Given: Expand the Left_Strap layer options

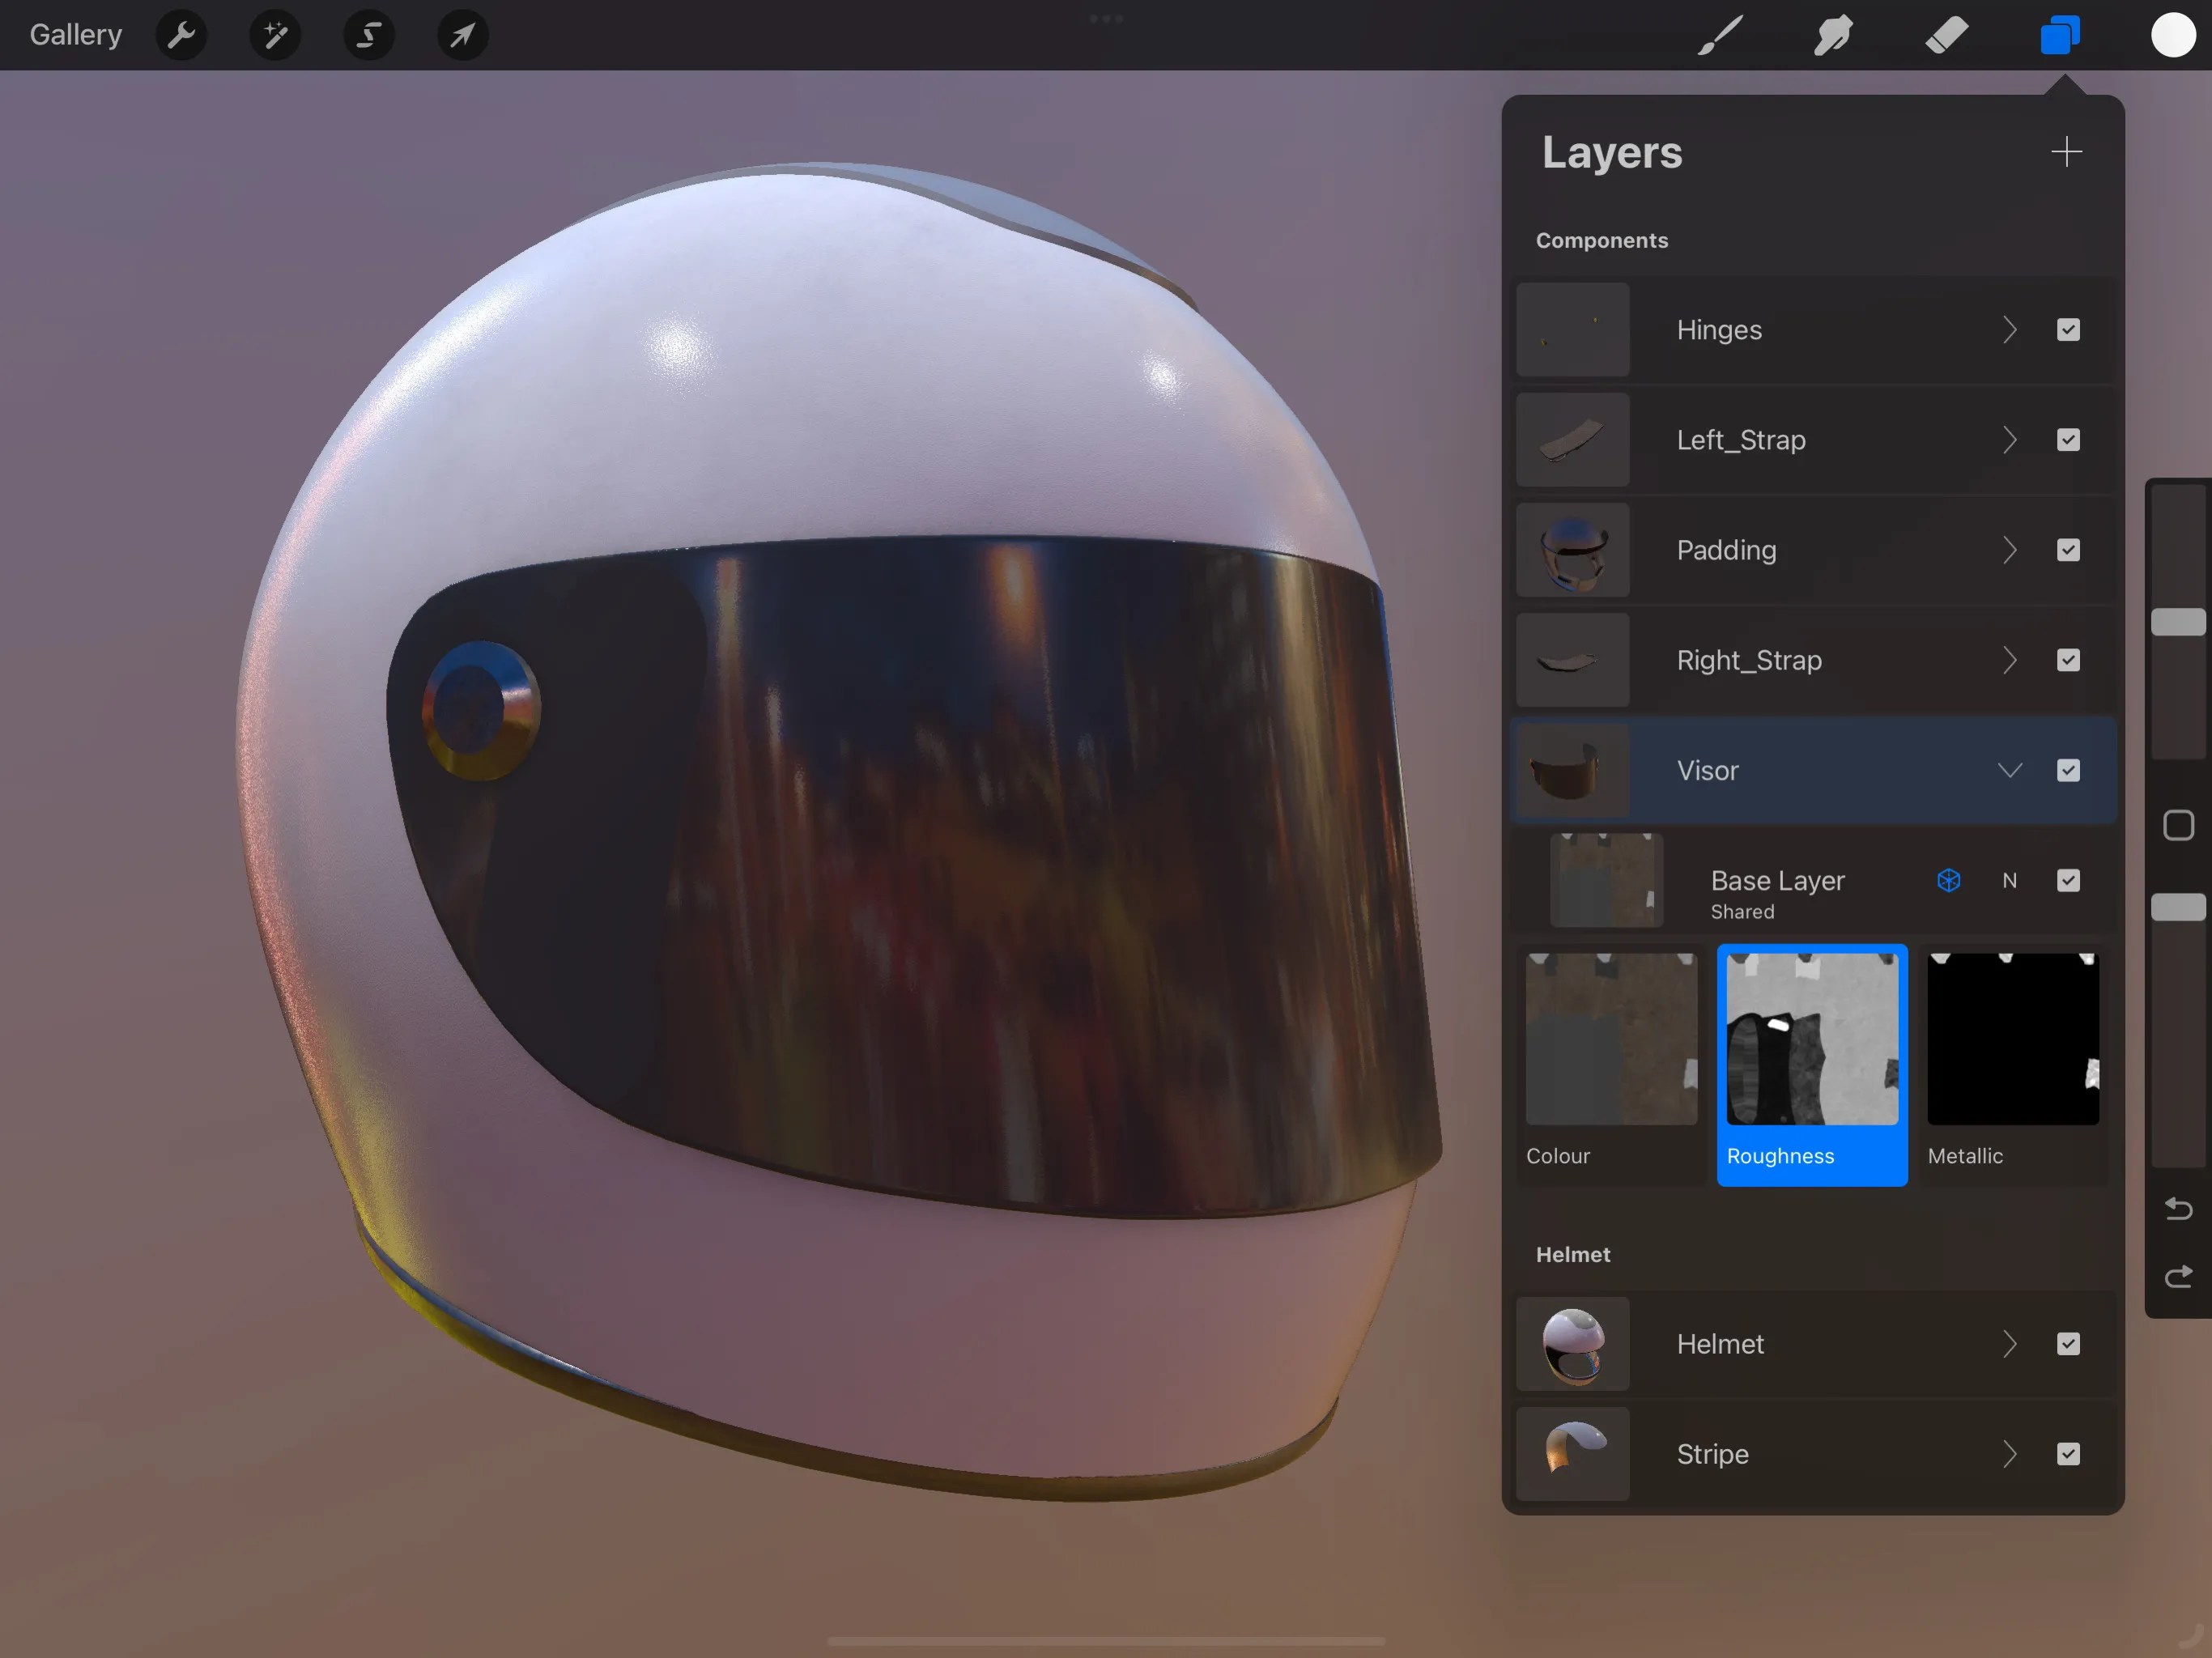Looking at the screenshot, I should 2010,440.
